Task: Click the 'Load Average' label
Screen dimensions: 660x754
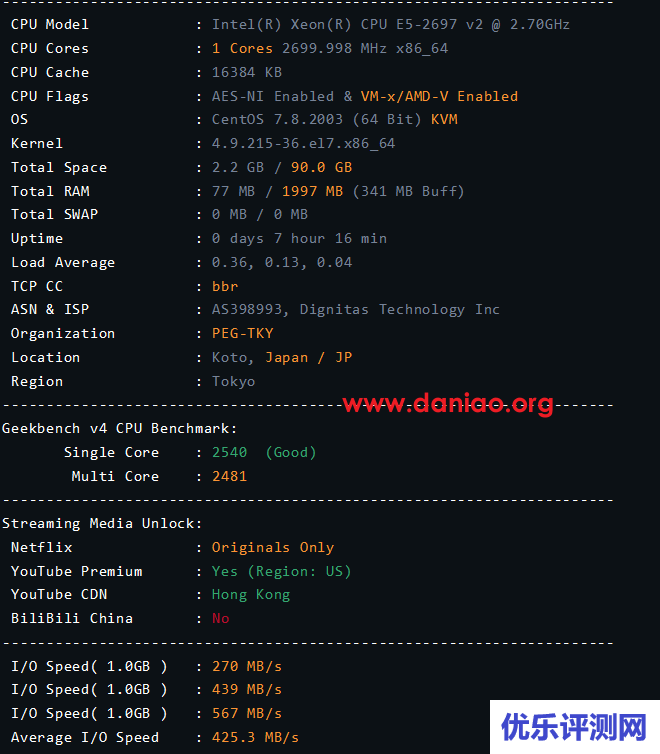Action: tap(63, 263)
